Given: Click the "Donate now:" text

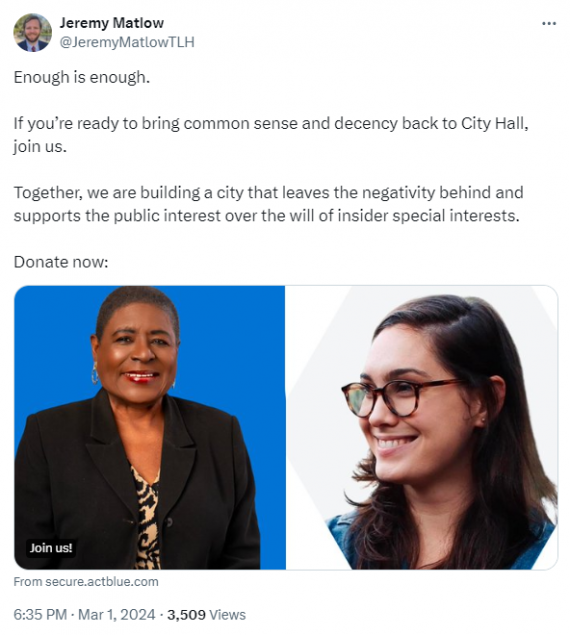Looking at the screenshot, I should point(61,262).
